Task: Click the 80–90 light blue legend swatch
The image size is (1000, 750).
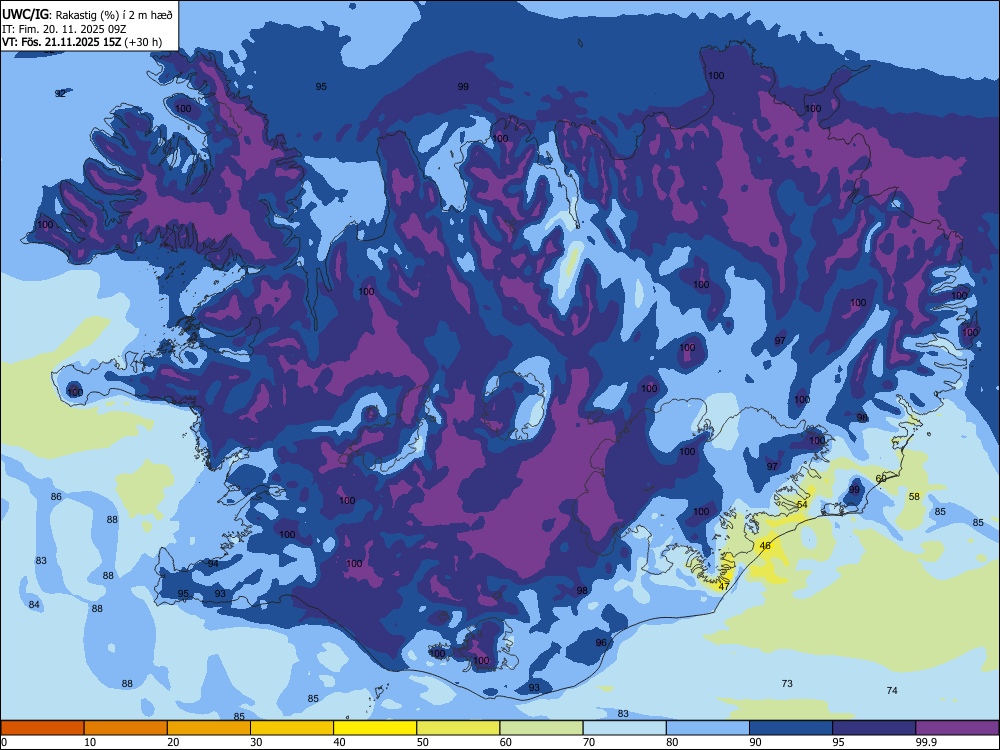Action: click(708, 728)
